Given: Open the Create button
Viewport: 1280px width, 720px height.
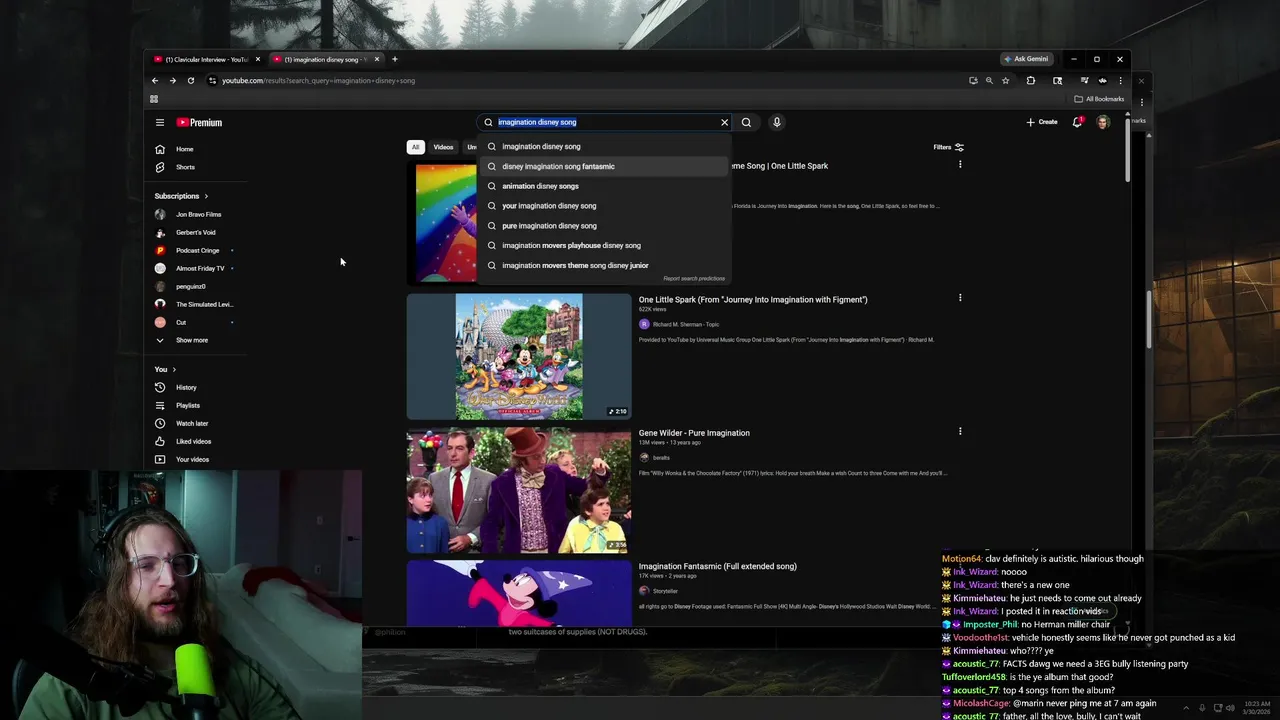Looking at the screenshot, I should tap(1041, 122).
